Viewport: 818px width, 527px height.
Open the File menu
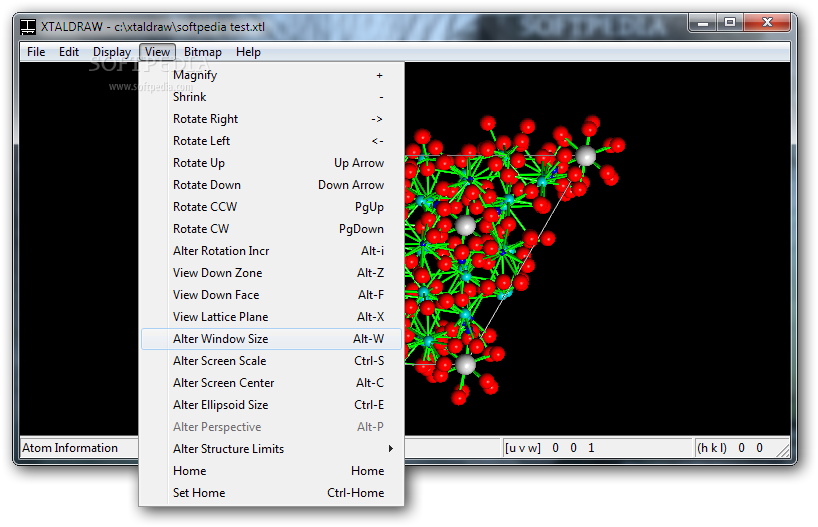(x=36, y=52)
